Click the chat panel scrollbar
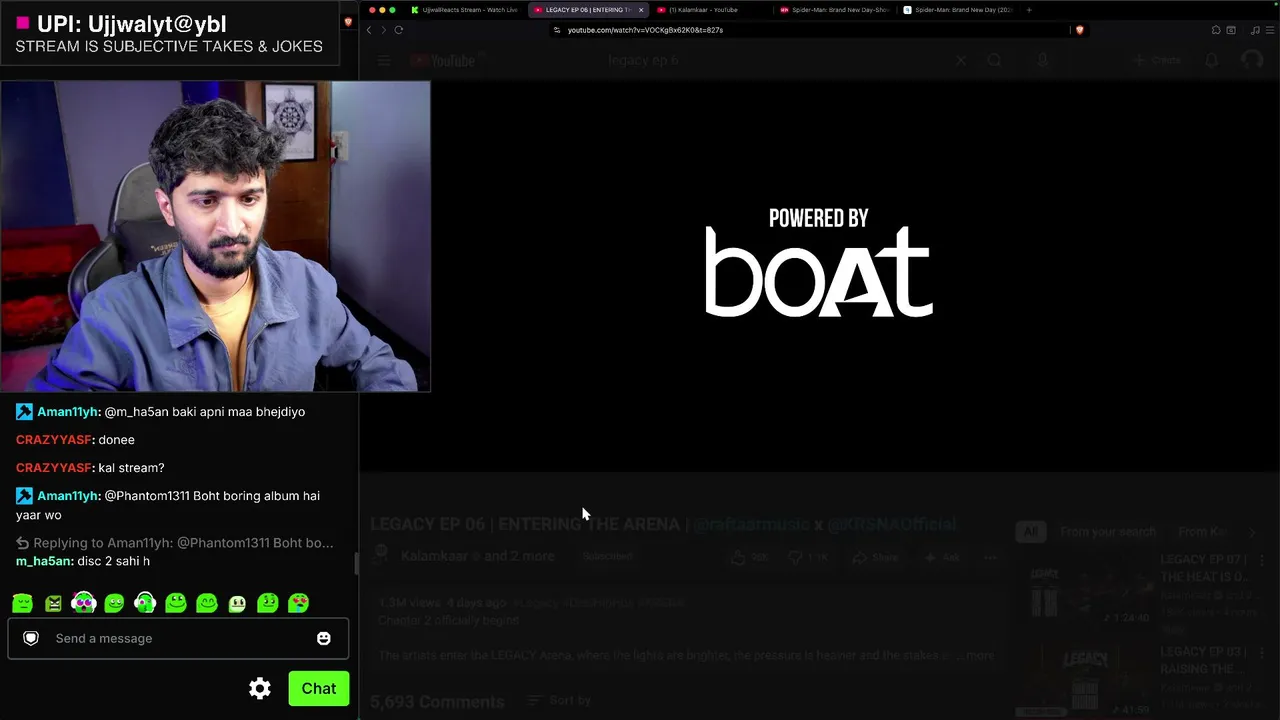The height and width of the screenshot is (720, 1280). click(355, 562)
